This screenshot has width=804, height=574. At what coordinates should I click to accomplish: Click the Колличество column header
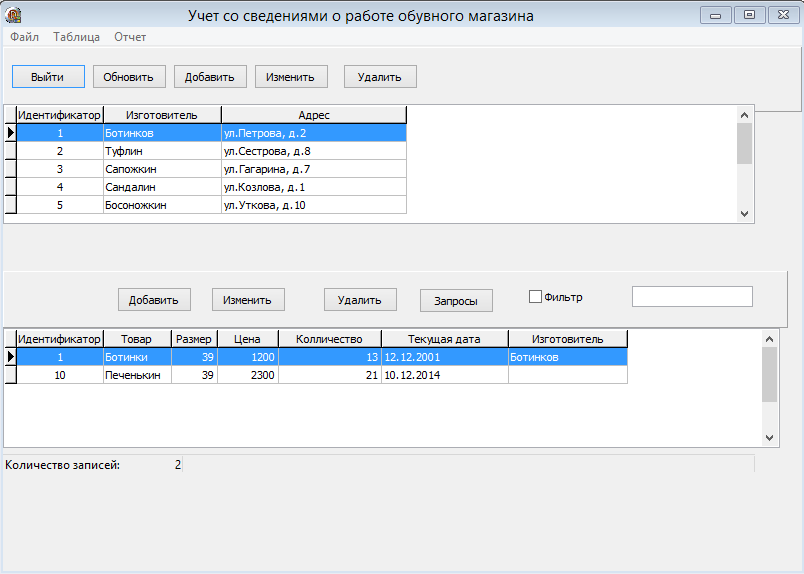click(330, 339)
